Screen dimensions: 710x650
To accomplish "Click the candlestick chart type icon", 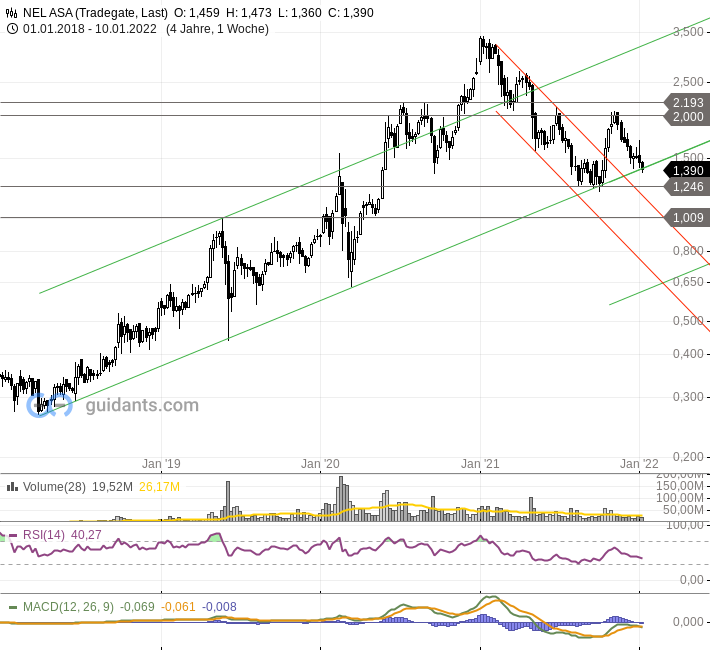I will (x=12, y=13).
